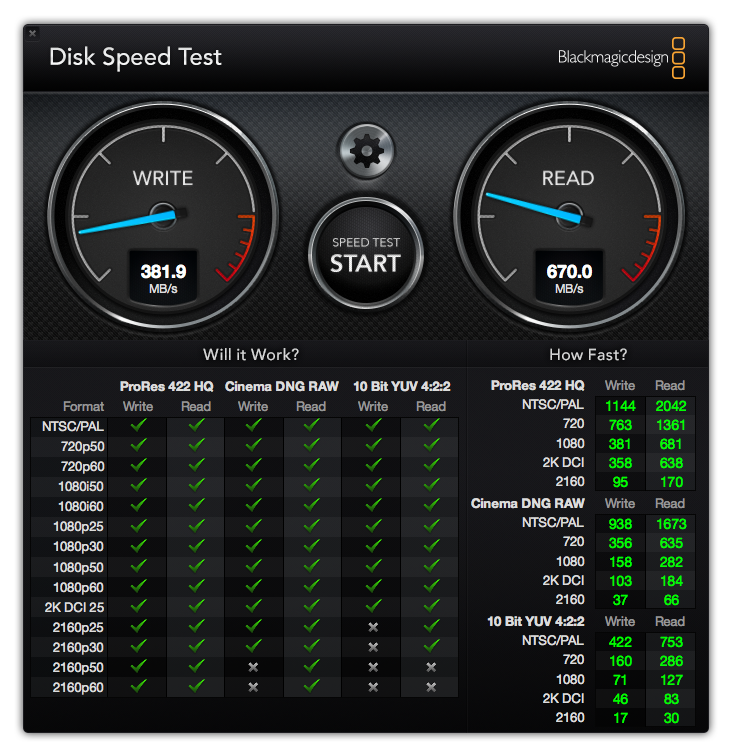Screen dimensions: 732x756
Task: Click the 2042 ProRes NTSC/PAL read value
Action: pos(669,406)
